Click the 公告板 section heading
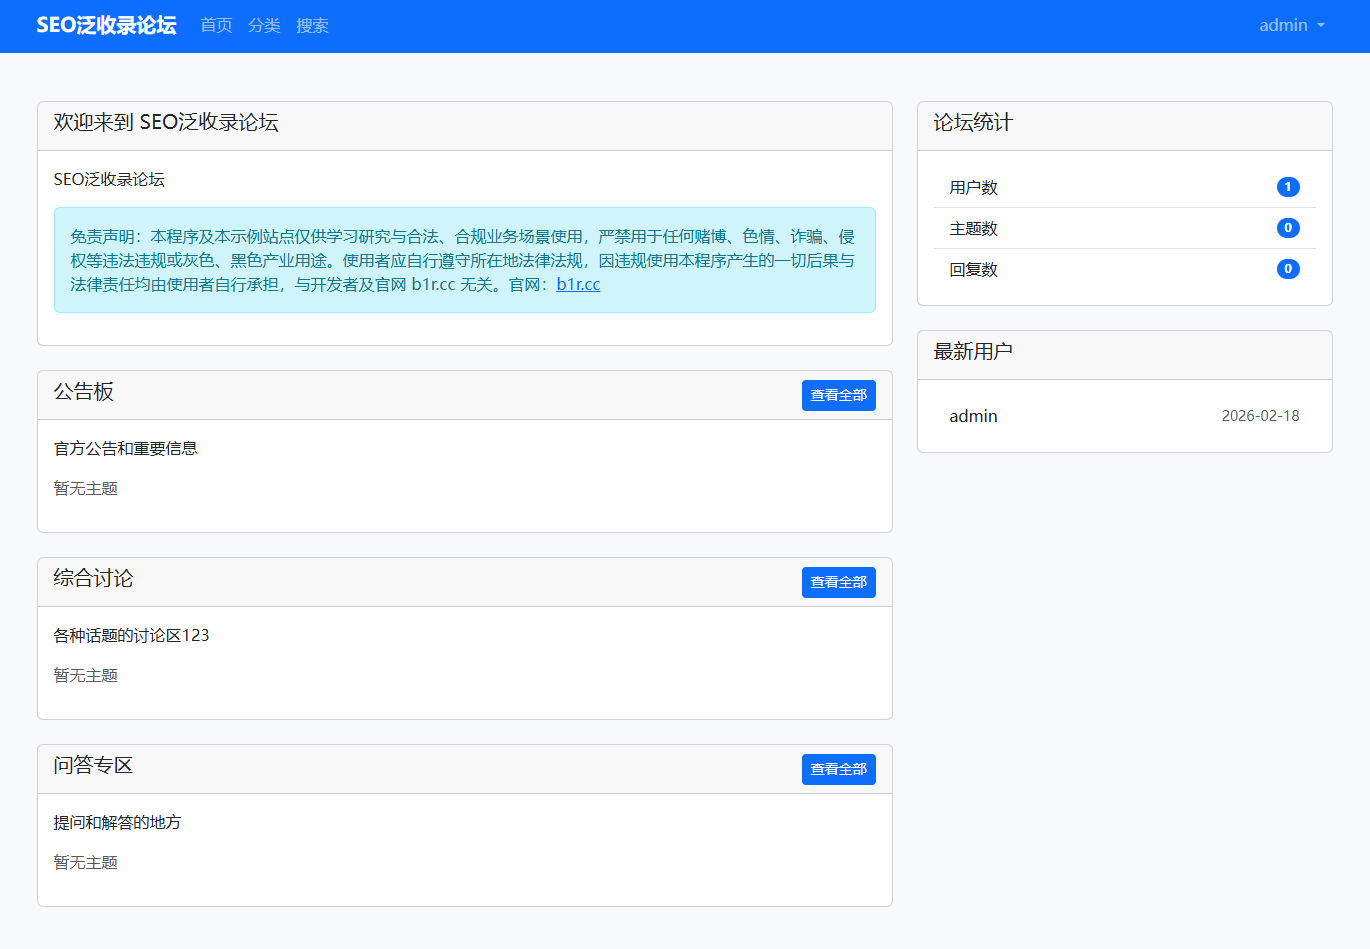The width and height of the screenshot is (1370, 949). click(x=84, y=392)
